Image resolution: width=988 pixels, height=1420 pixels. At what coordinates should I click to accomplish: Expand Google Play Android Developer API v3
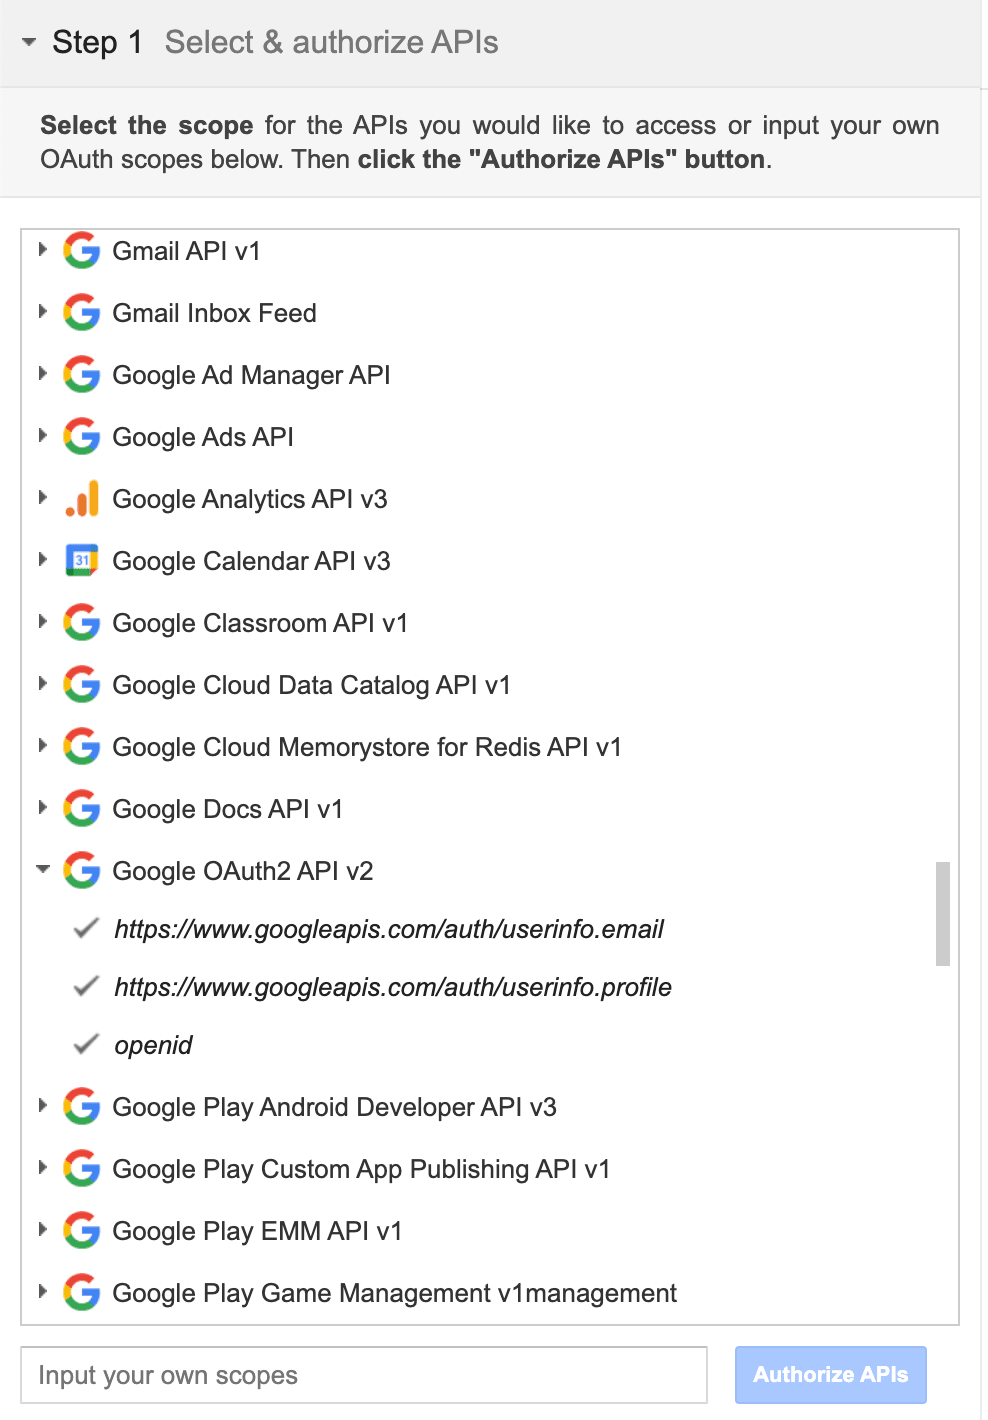click(x=43, y=1107)
